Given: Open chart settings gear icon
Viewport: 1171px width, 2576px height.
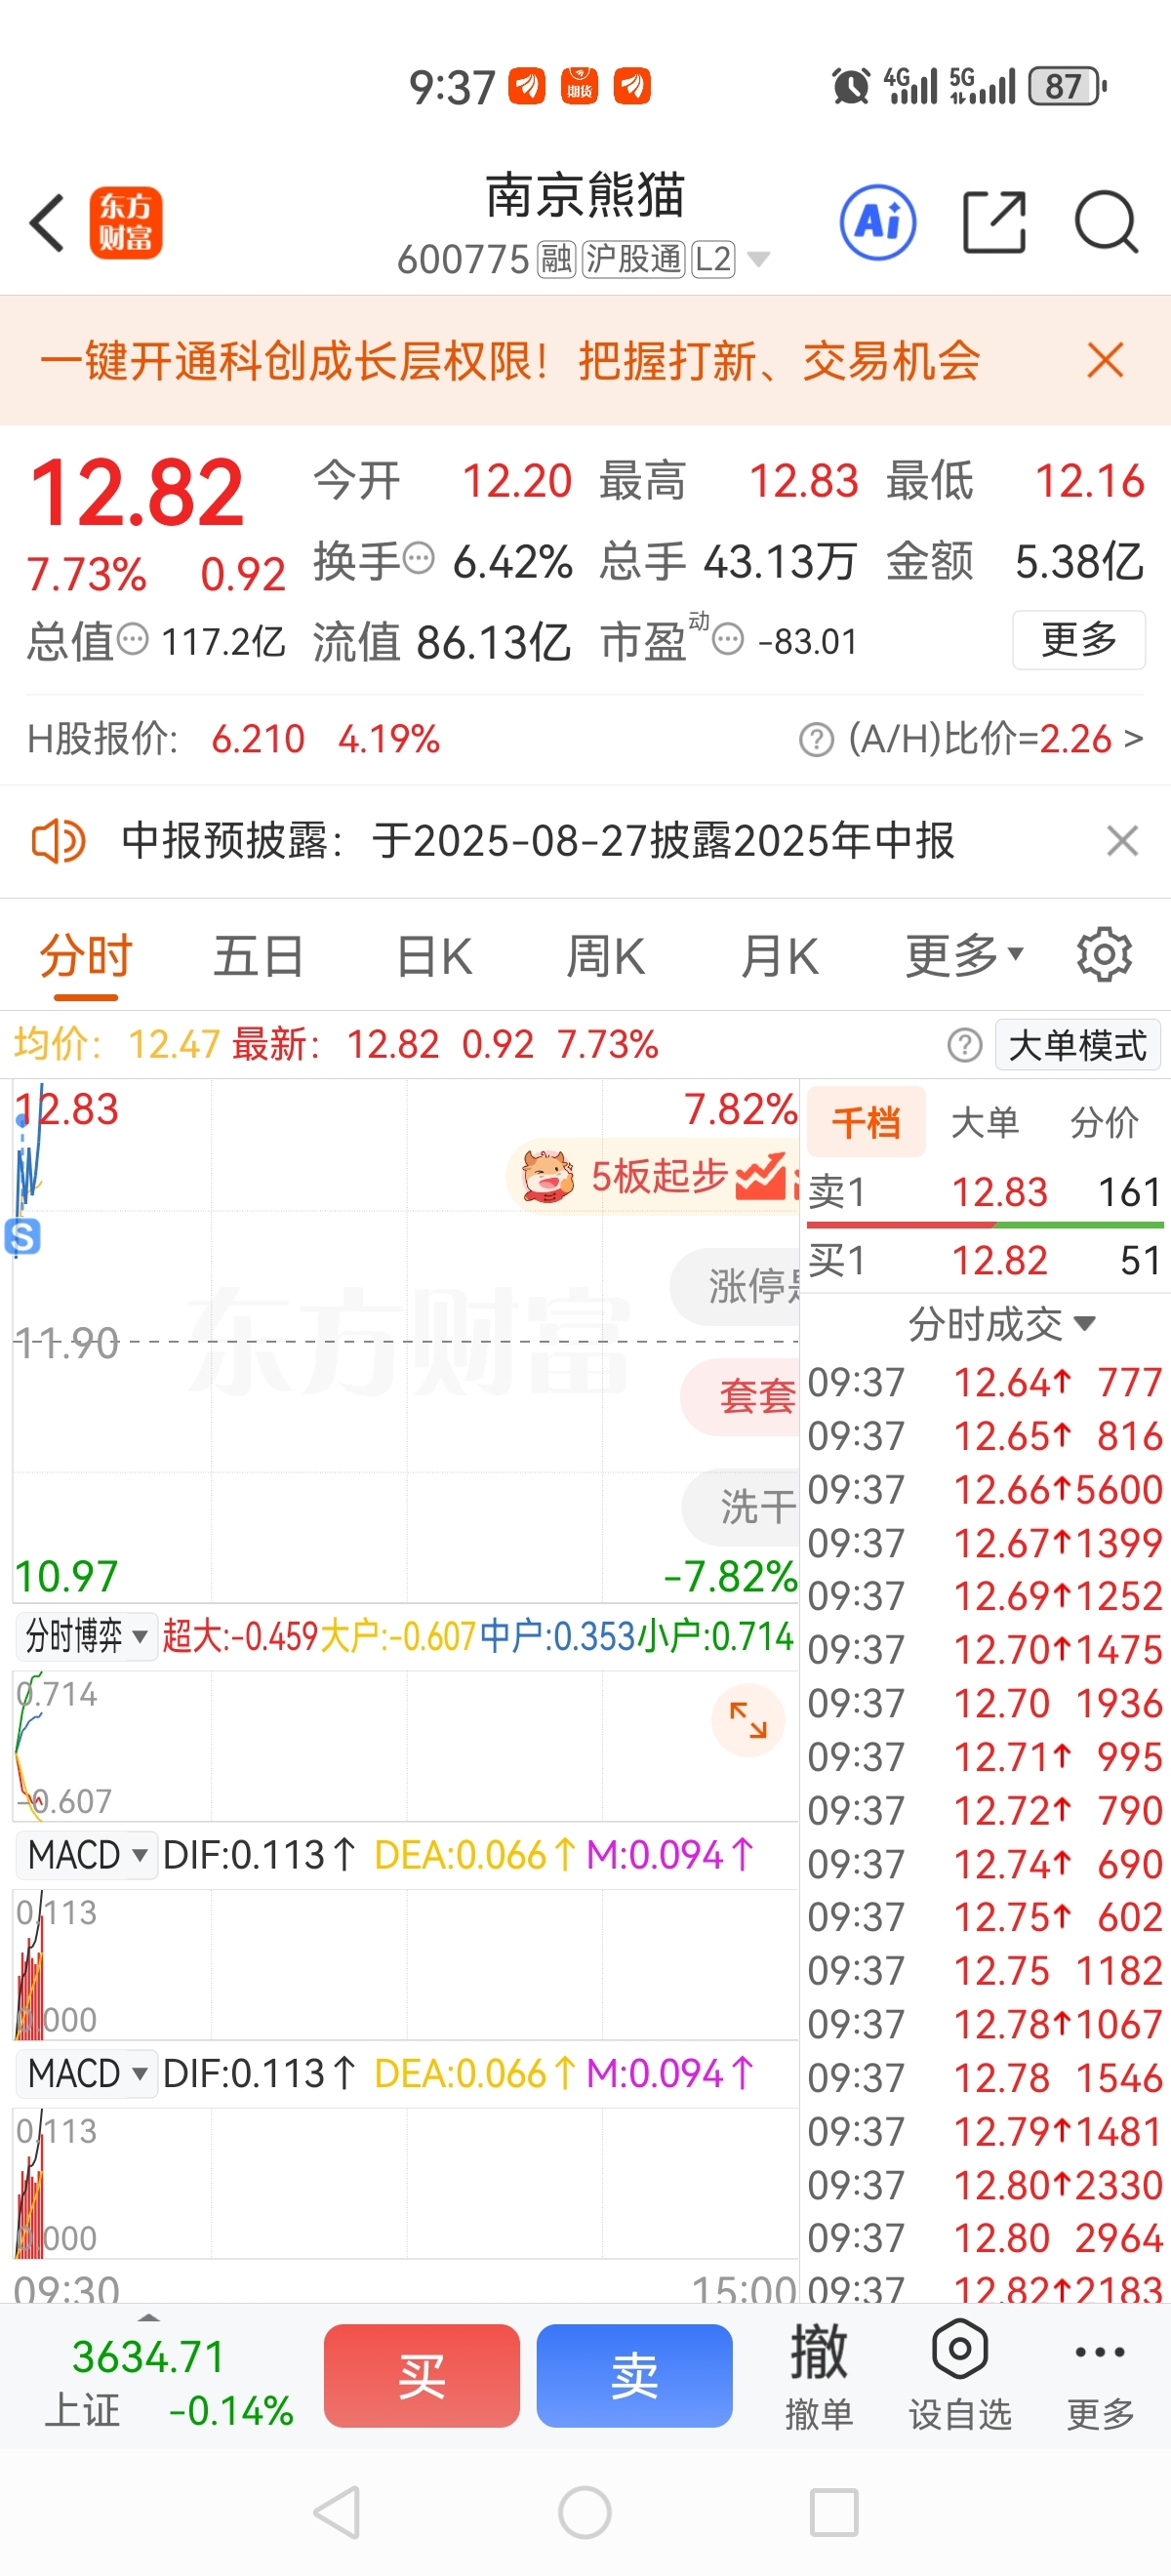Looking at the screenshot, I should (1104, 955).
